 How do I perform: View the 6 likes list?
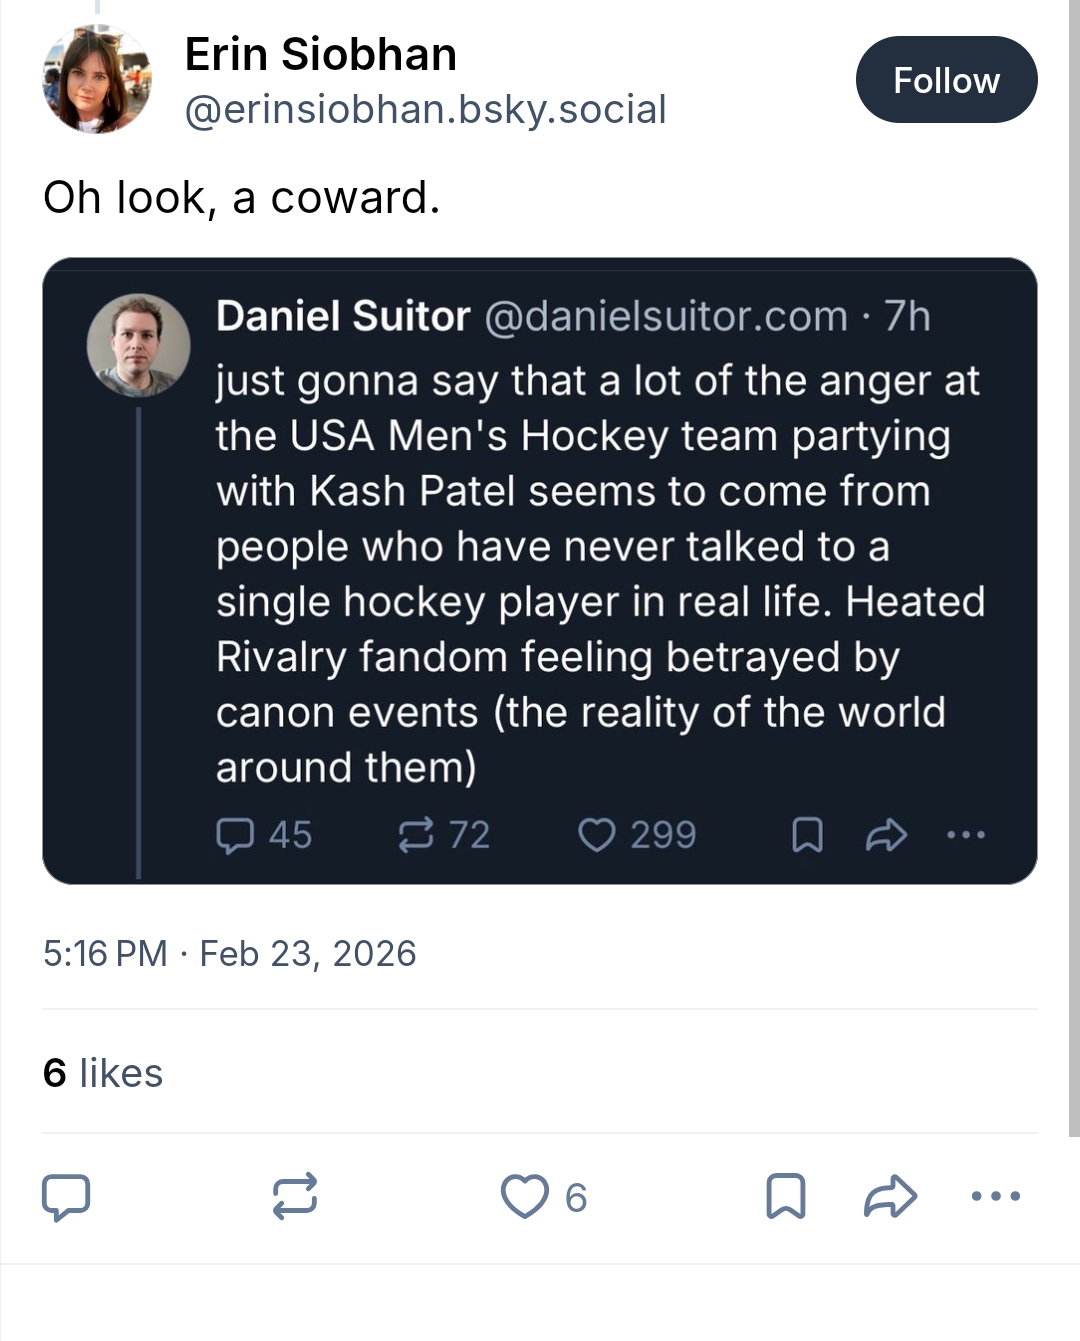click(103, 1073)
